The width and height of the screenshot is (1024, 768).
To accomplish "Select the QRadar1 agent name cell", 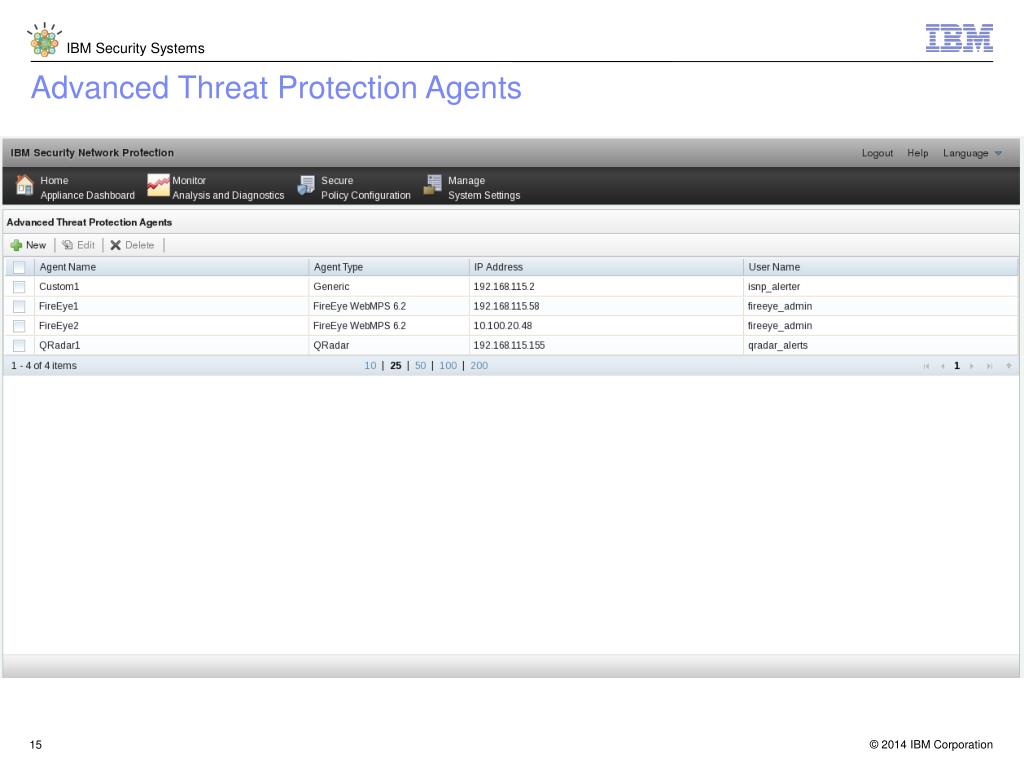I will pyautogui.click(x=171, y=345).
